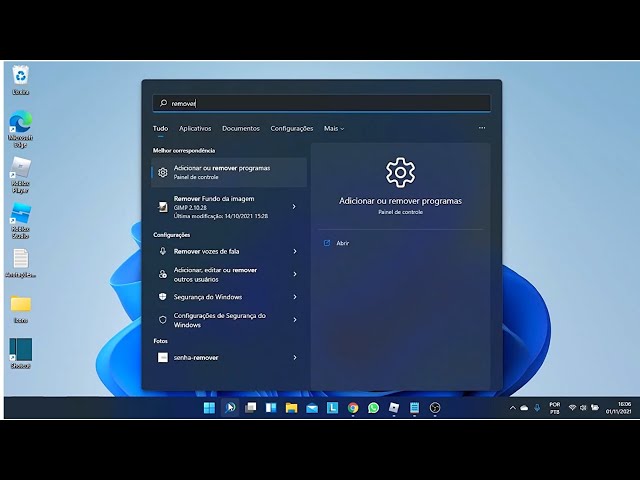Open the Widgets panel from the taskbar

click(271, 408)
